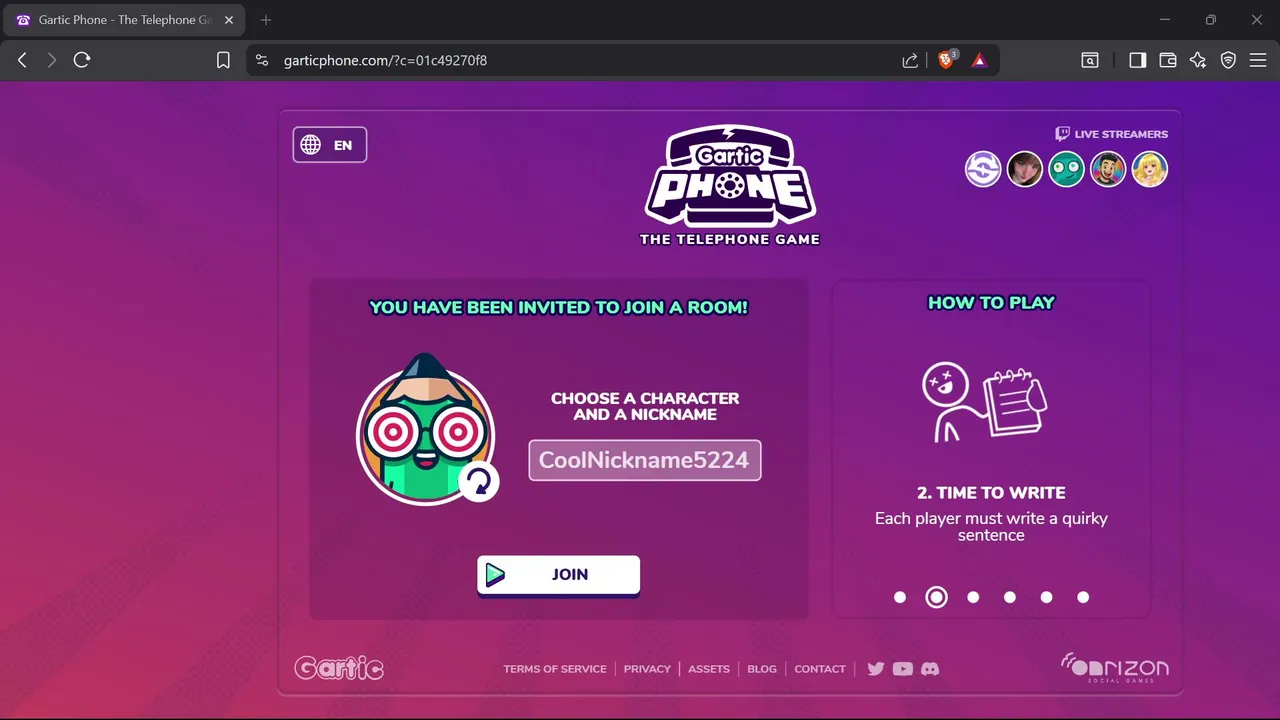Open the browser hamburger menu
This screenshot has width=1280, height=720.
[x=1258, y=60]
